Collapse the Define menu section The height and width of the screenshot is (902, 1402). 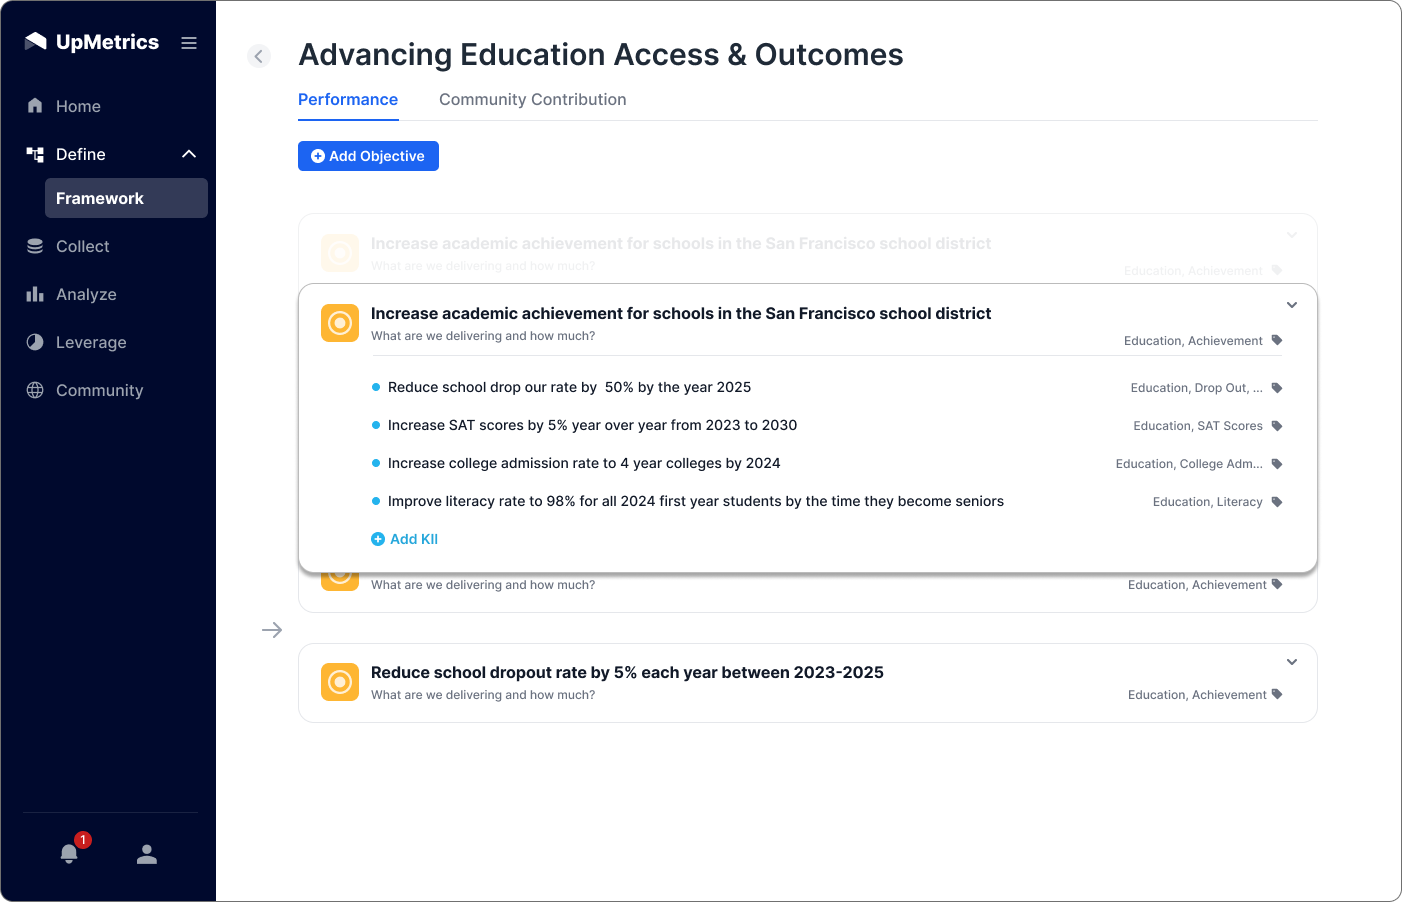pos(189,154)
